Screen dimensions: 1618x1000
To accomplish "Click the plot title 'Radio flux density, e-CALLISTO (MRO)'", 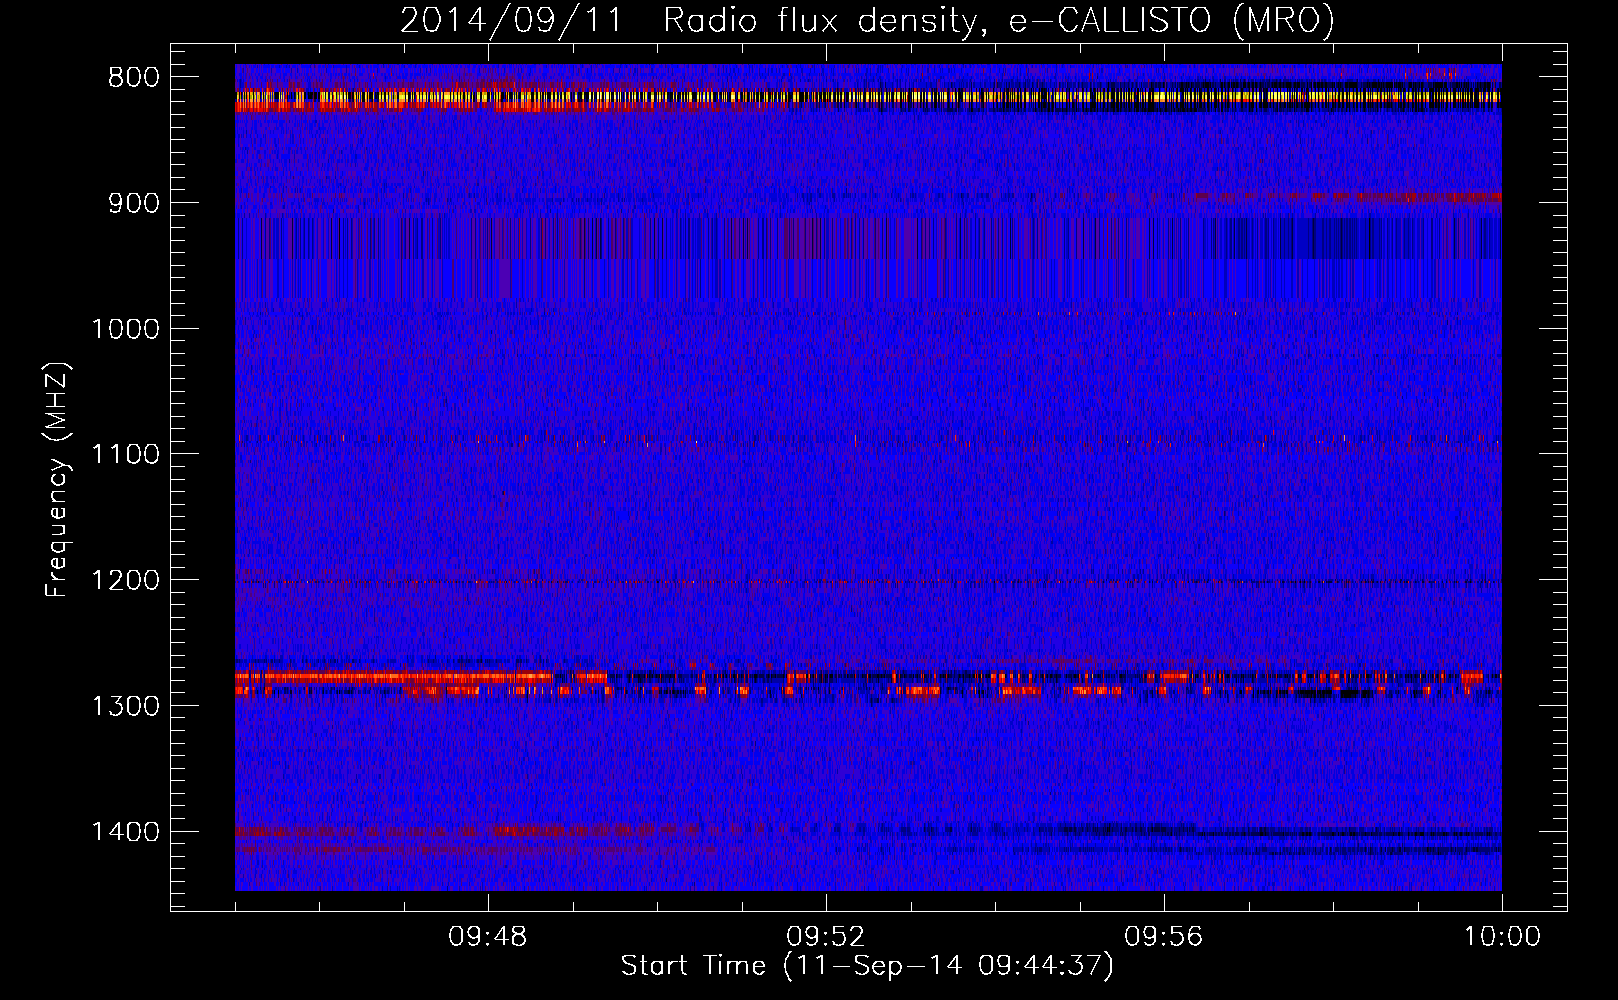I will 999,20.
